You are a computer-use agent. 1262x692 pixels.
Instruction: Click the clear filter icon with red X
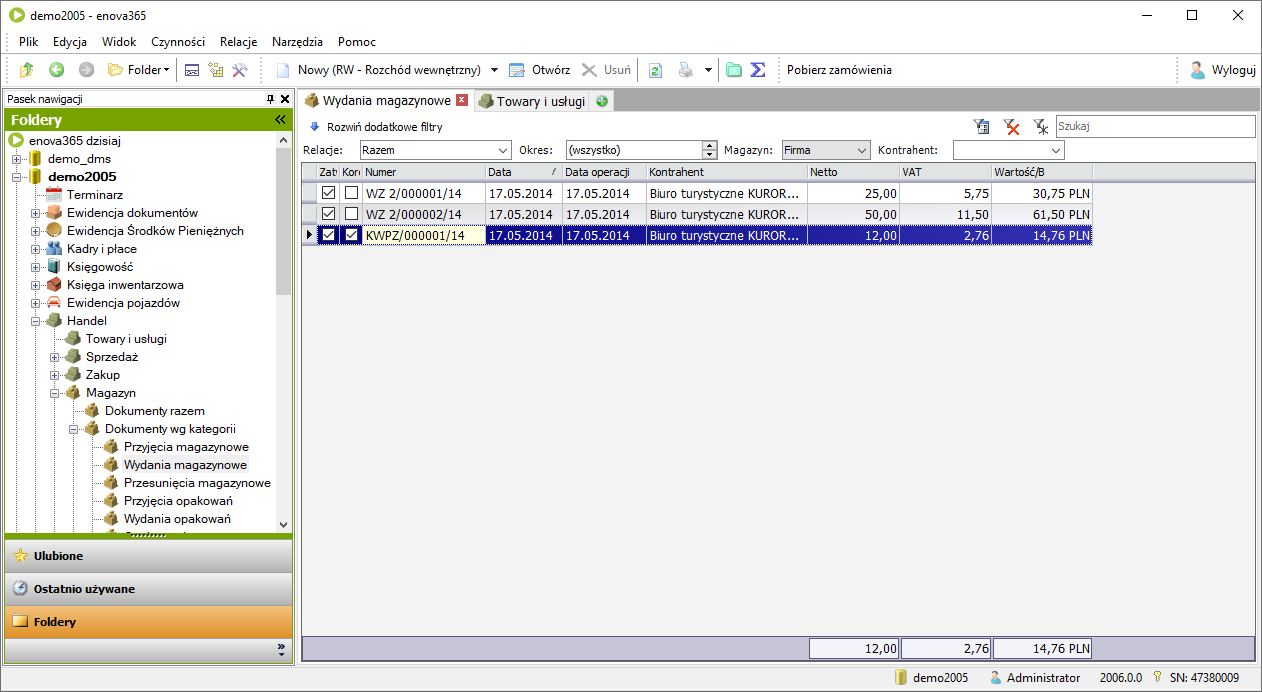pos(1012,127)
